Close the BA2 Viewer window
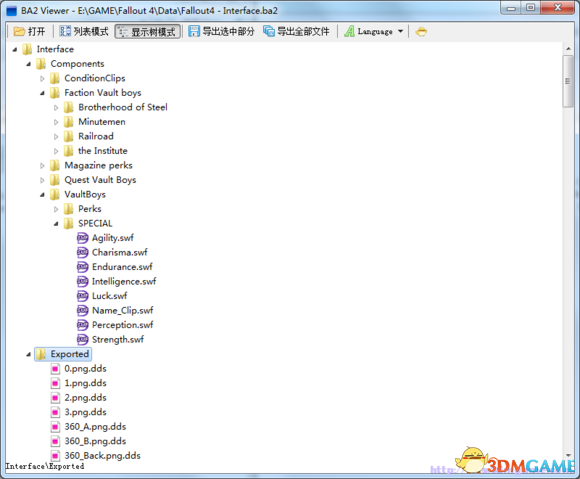Viewport: 580px width, 479px height. point(558,8)
